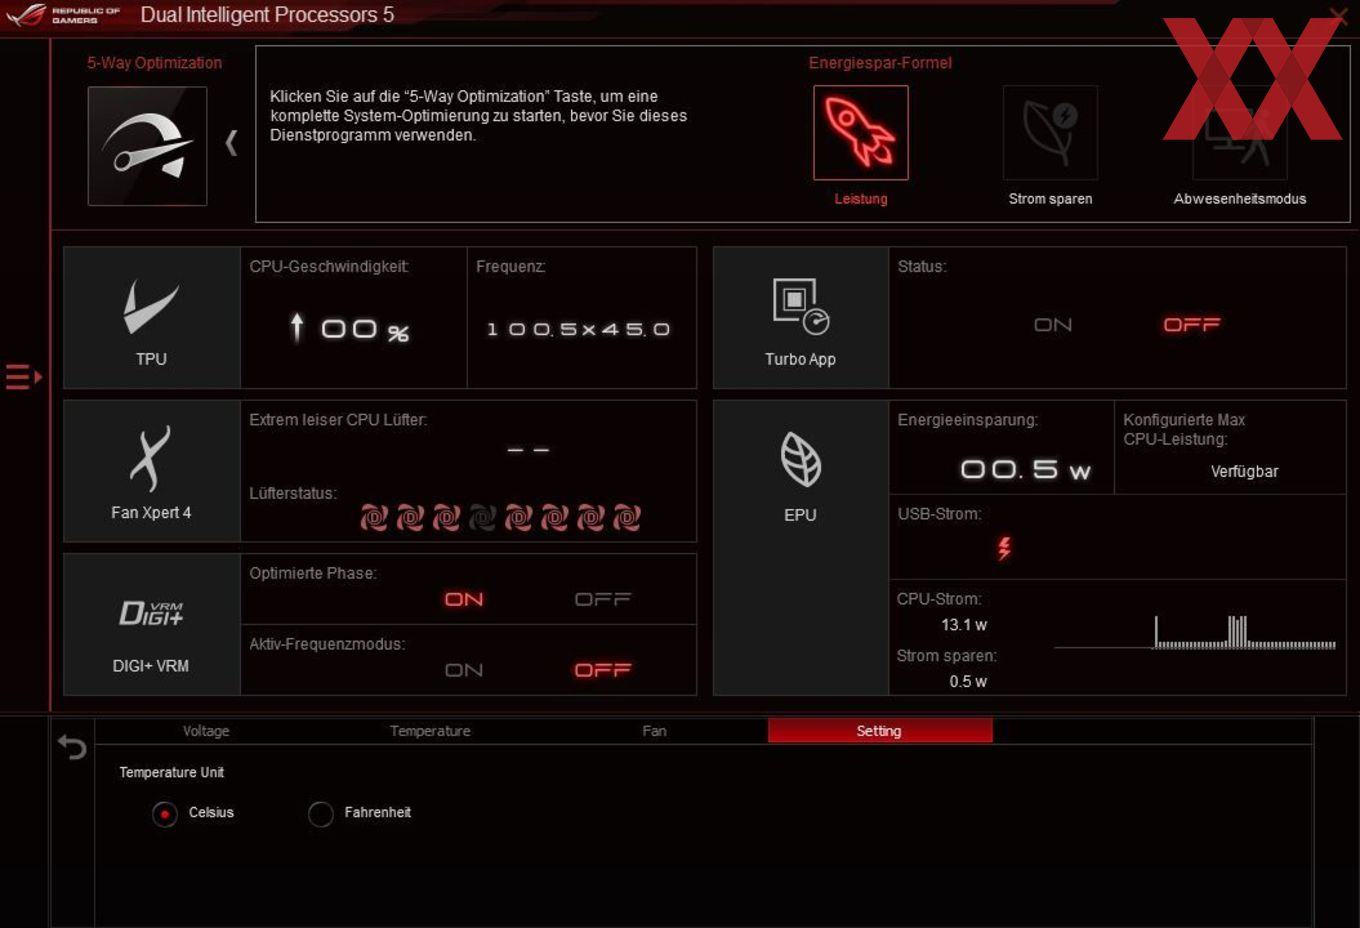Viewport: 1360px width, 928px height.
Task: Click the CPU-Strom 13.1 w value
Action: pyautogui.click(x=964, y=624)
